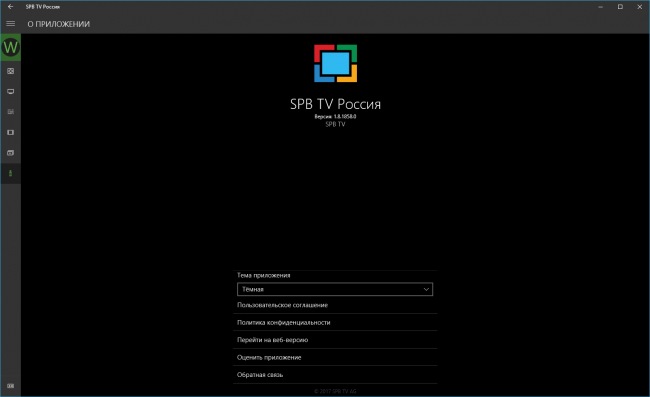Open the filled-rectangle sidebar icon
Viewport: 650px width, 397px height.
tap(10, 133)
